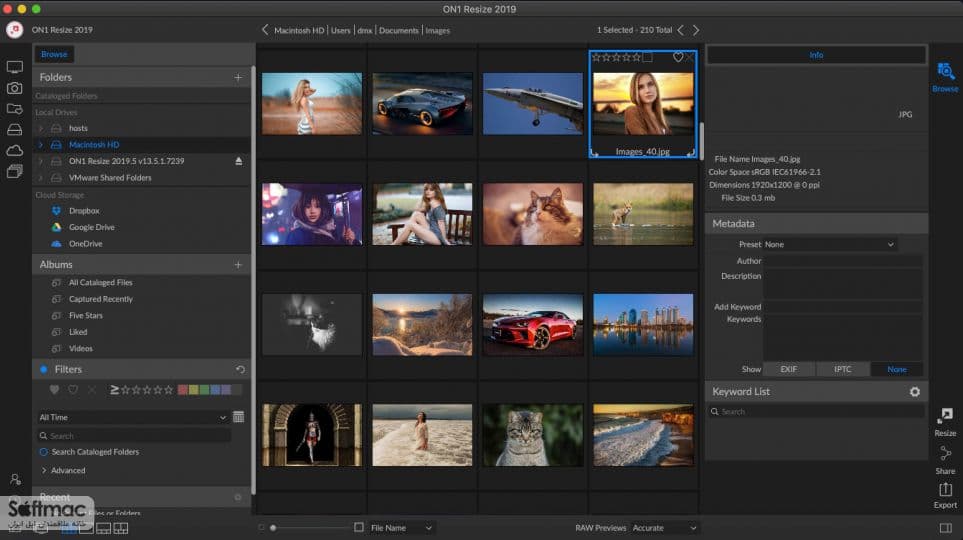
Task: Open the metadata Preset dropdown
Action: 829,245
